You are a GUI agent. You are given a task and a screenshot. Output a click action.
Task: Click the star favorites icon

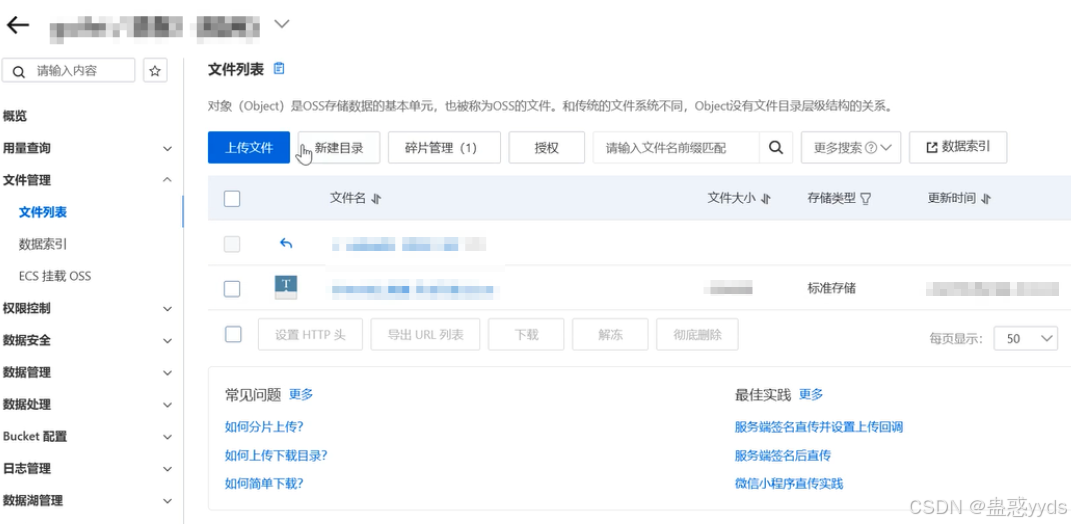tap(155, 70)
